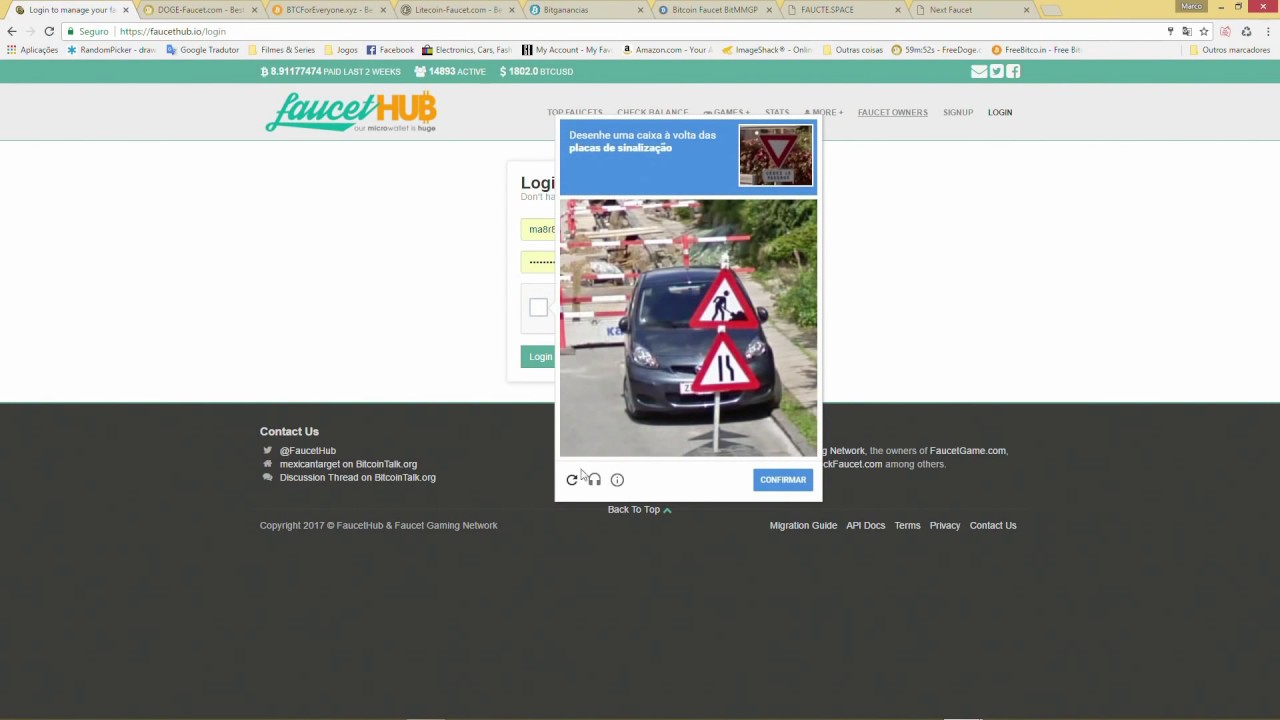The image size is (1280, 720).
Task: Open ImageShack bookmark
Action: [x=767, y=50]
